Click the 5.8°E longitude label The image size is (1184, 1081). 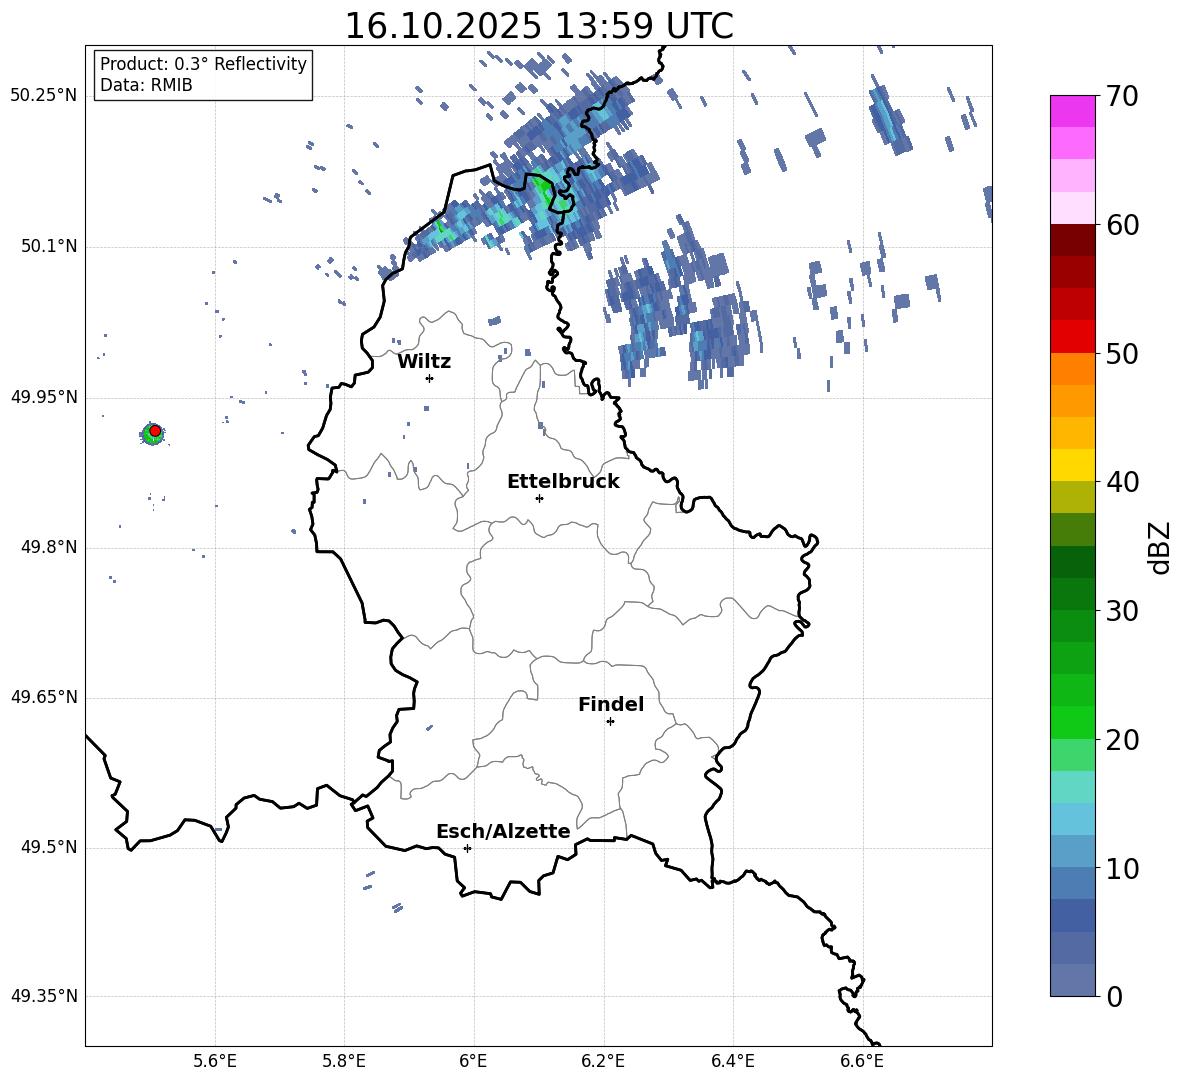344,1061
